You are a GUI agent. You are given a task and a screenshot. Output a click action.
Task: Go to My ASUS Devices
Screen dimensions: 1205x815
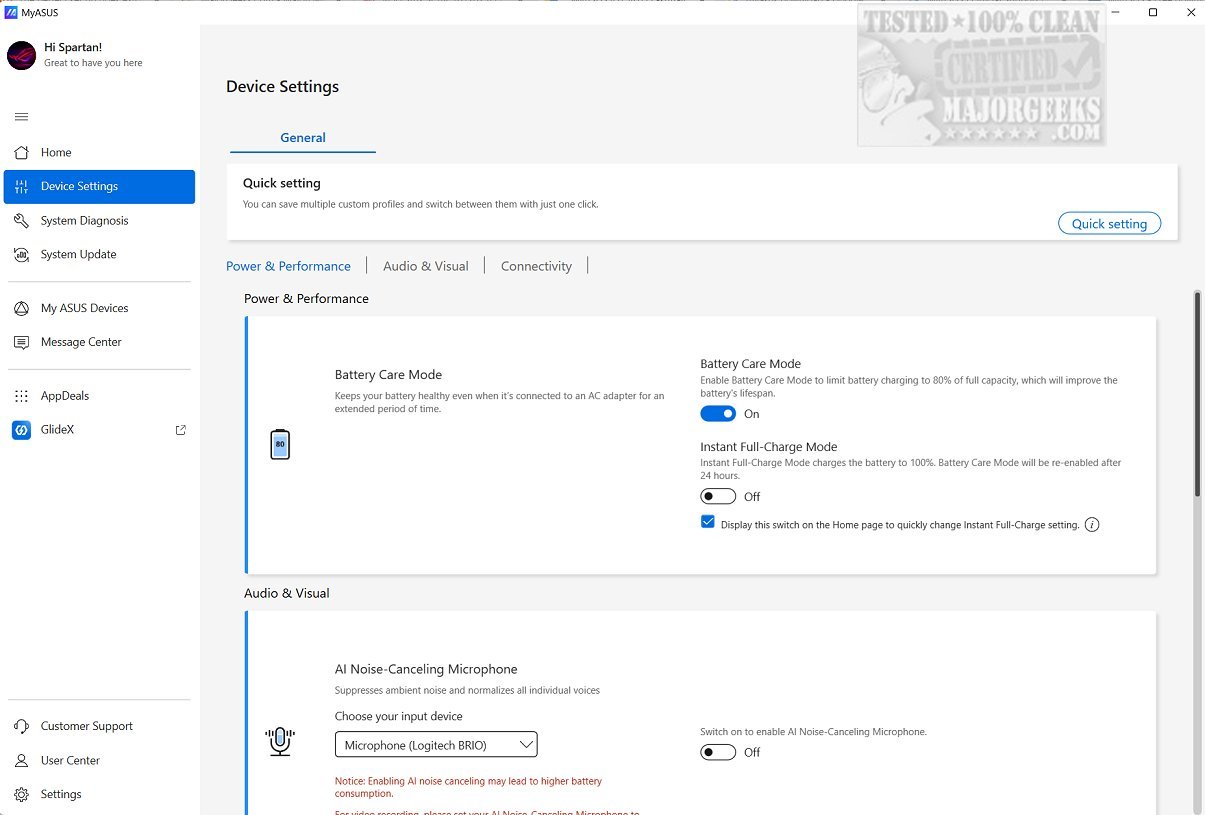point(84,309)
